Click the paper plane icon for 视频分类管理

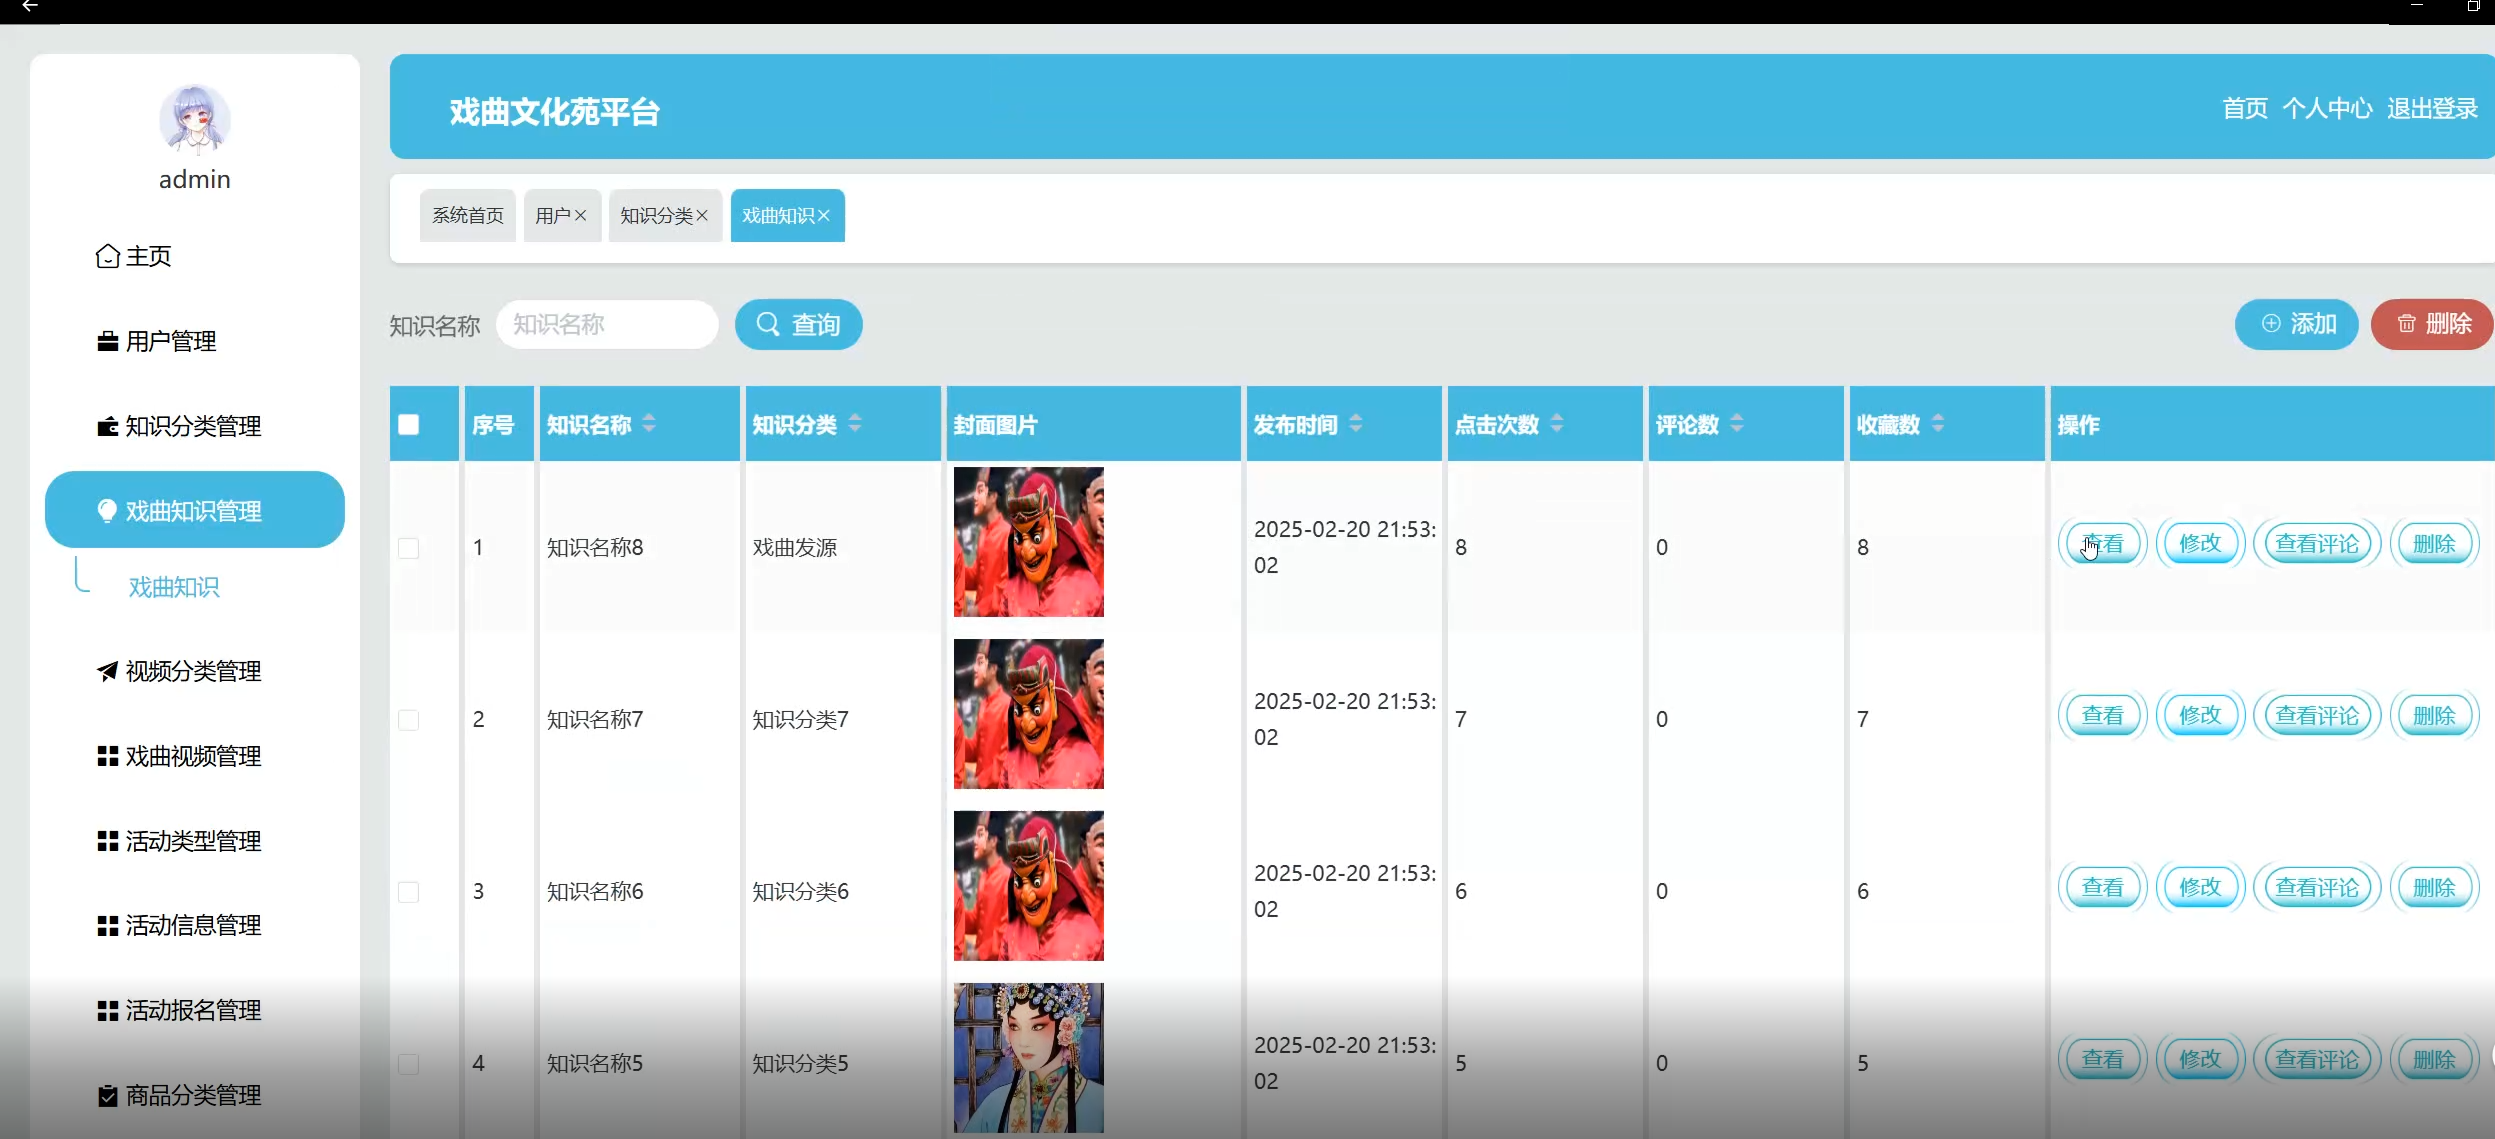click(107, 671)
